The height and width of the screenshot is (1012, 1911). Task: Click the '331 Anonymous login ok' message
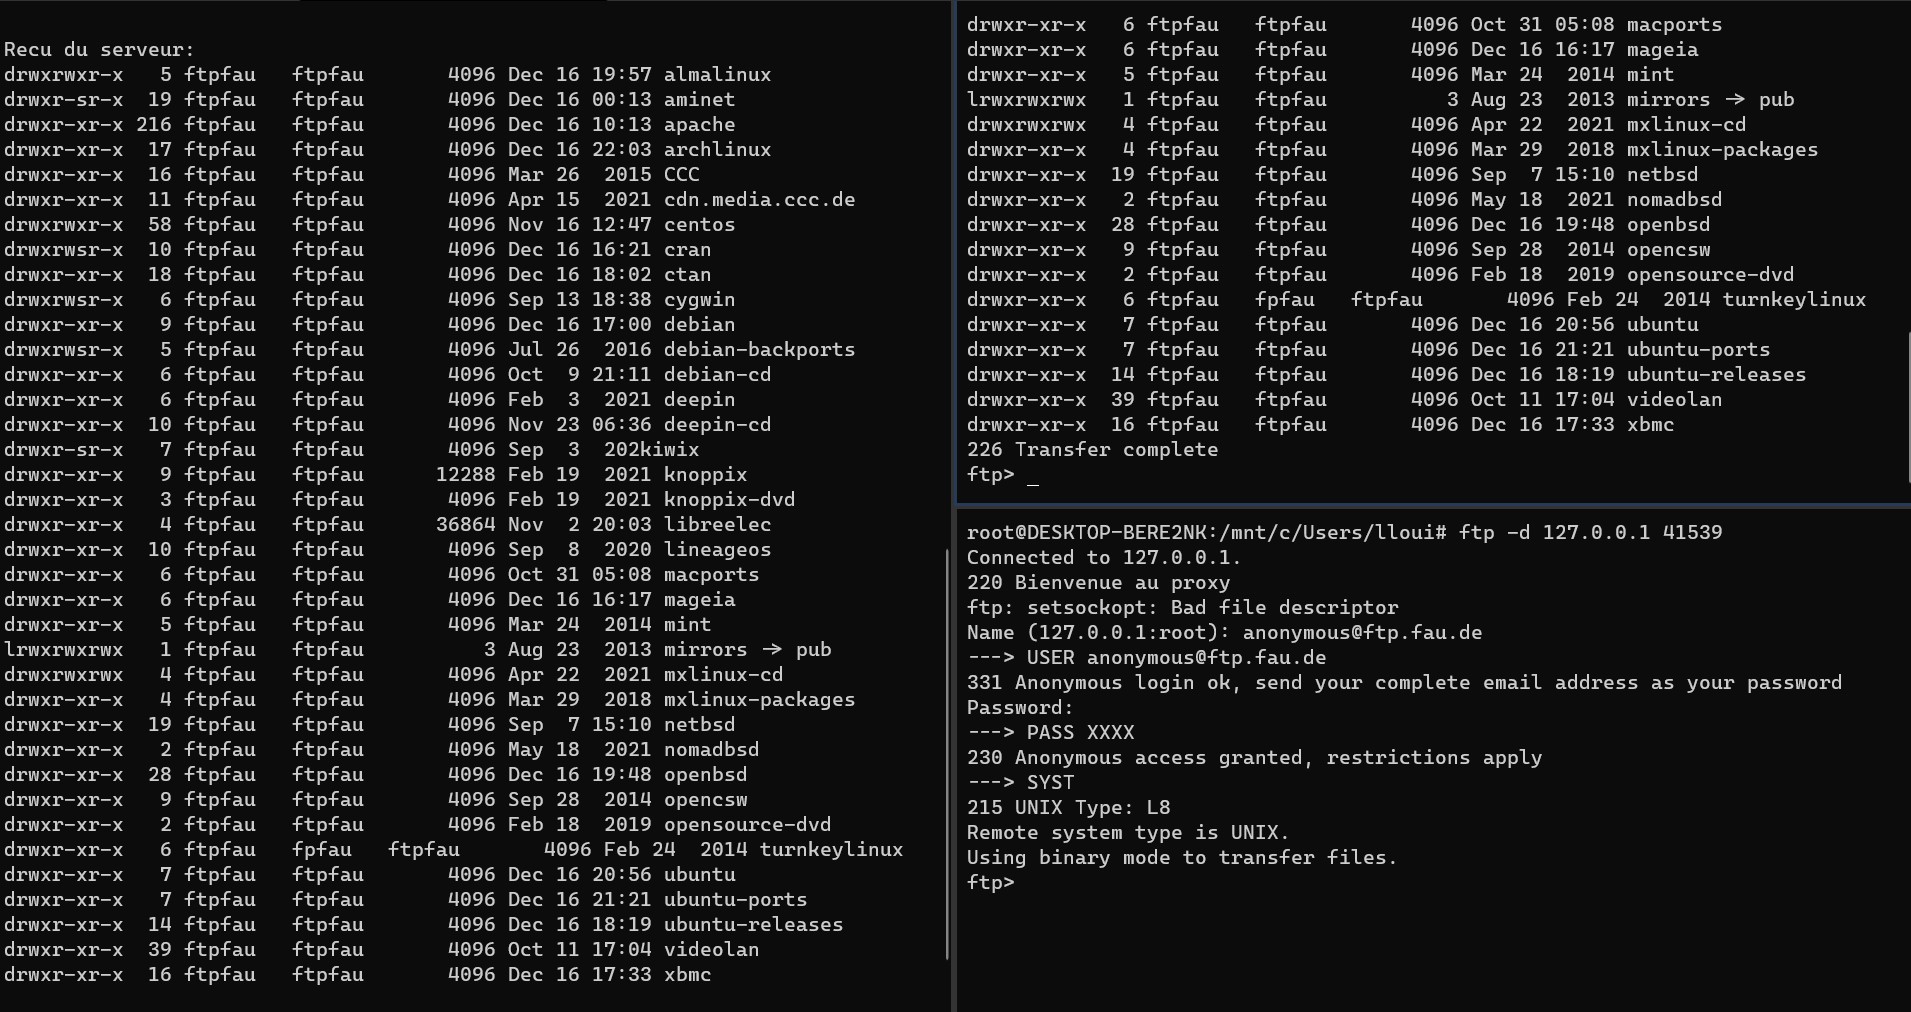point(1404,683)
